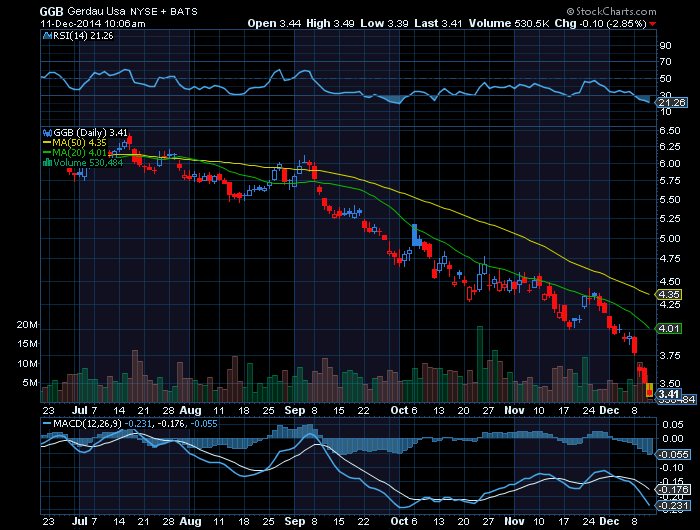Viewport: 700px width, 530px height.
Task: Click the 6.00 price axis label
Action: point(670,163)
